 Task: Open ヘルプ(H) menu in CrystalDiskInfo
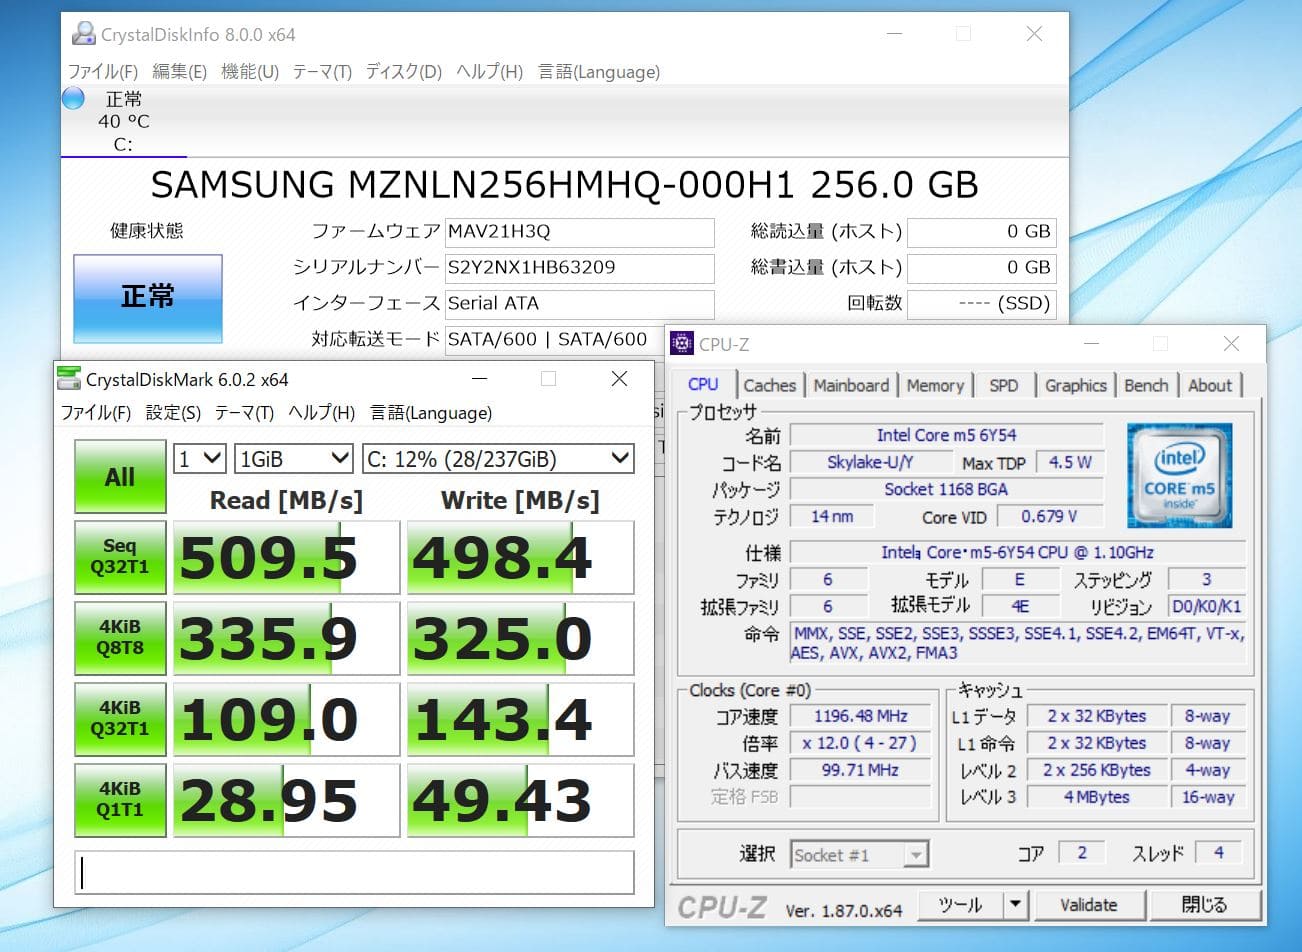(489, 71)
